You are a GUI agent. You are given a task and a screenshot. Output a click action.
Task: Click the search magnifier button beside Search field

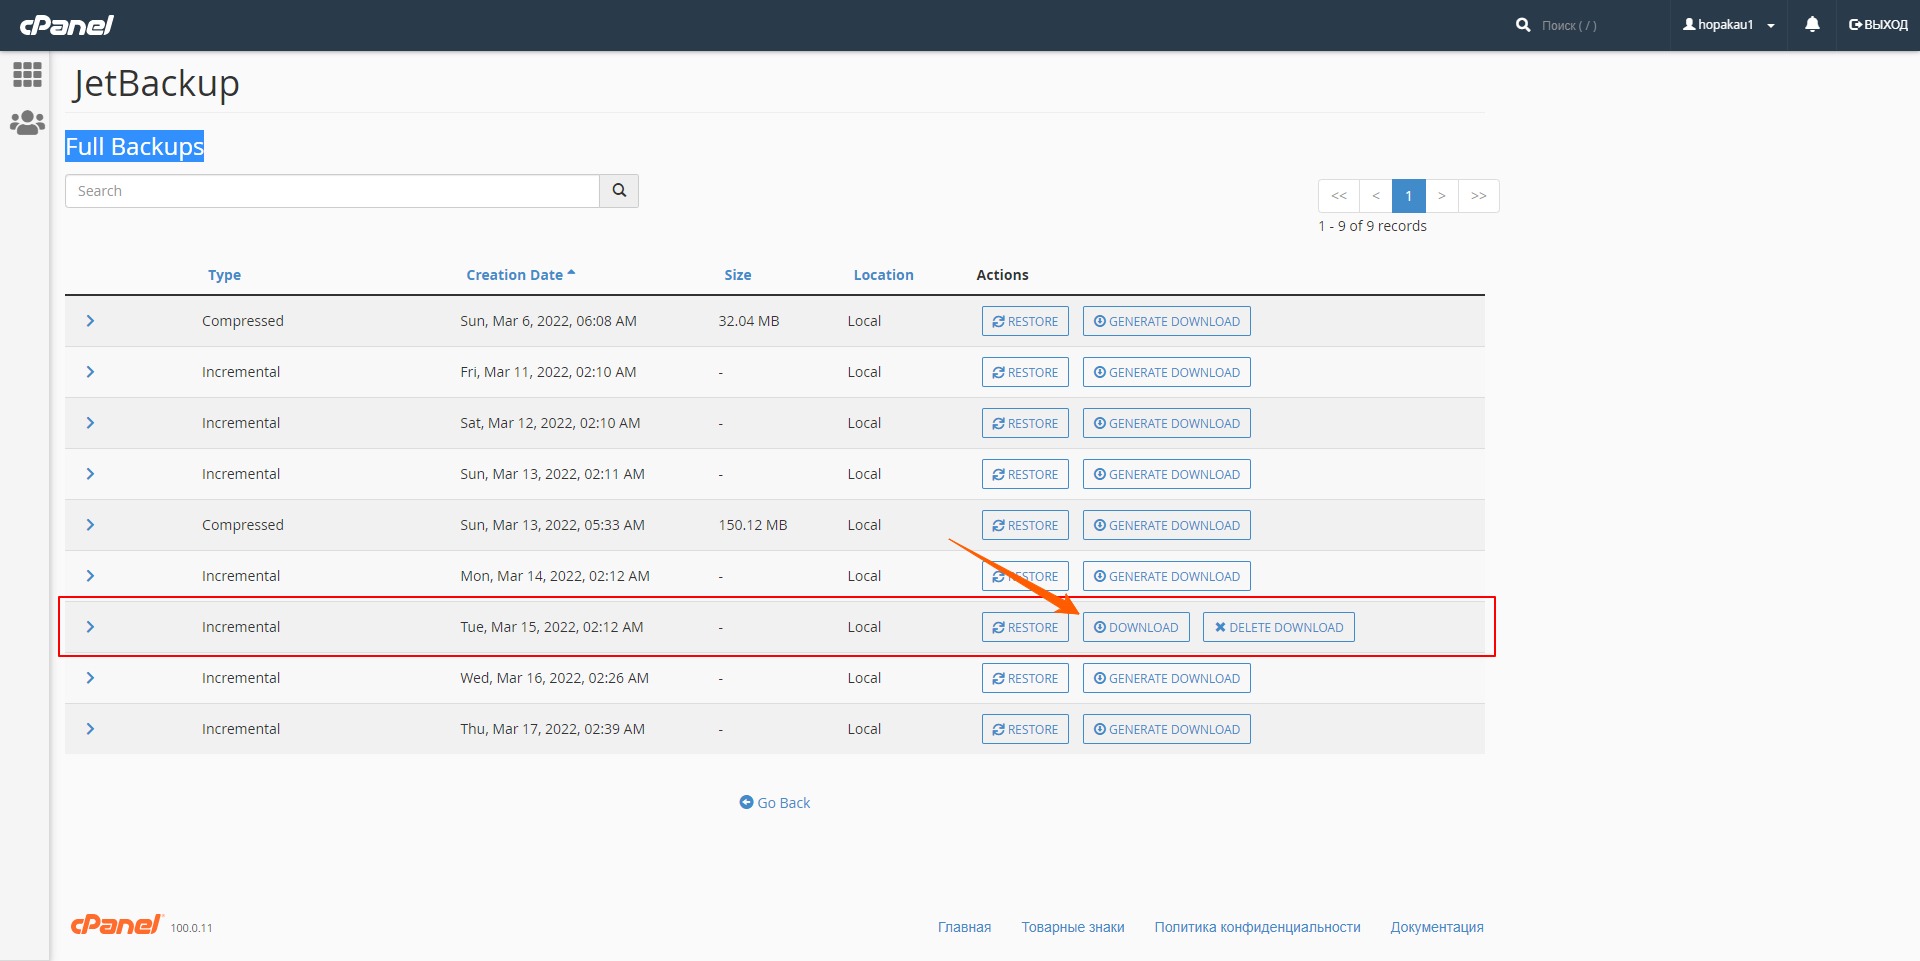click(619, 191)
